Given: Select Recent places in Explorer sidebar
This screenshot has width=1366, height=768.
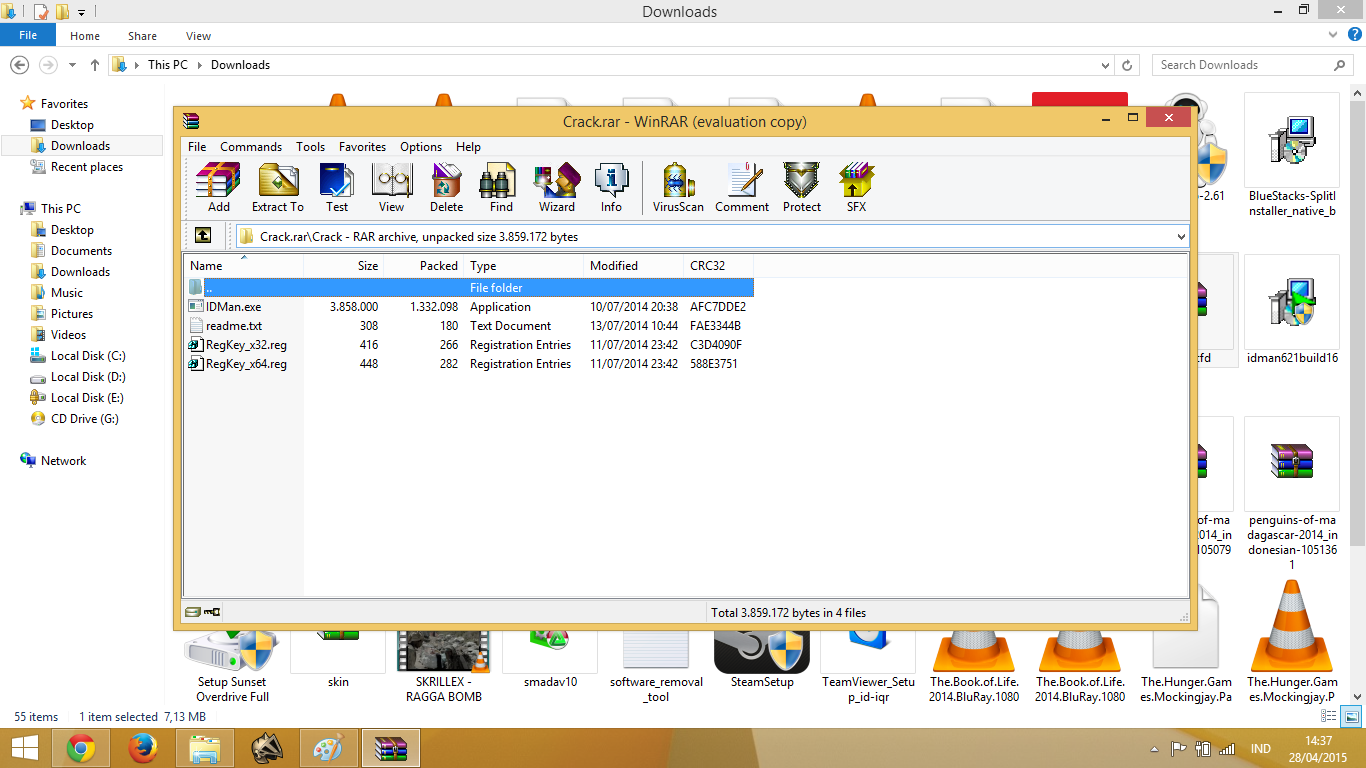Looking at the screenshot, I should coord(87,167).
